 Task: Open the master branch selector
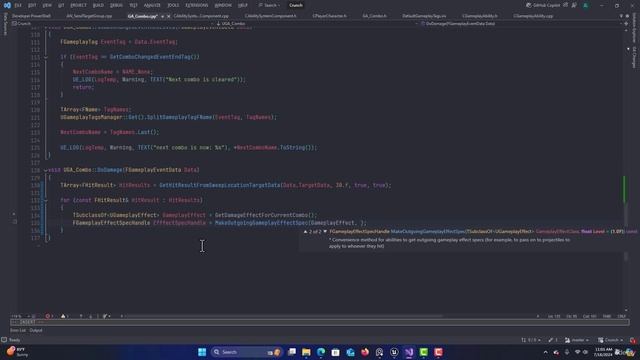(577, 340)
